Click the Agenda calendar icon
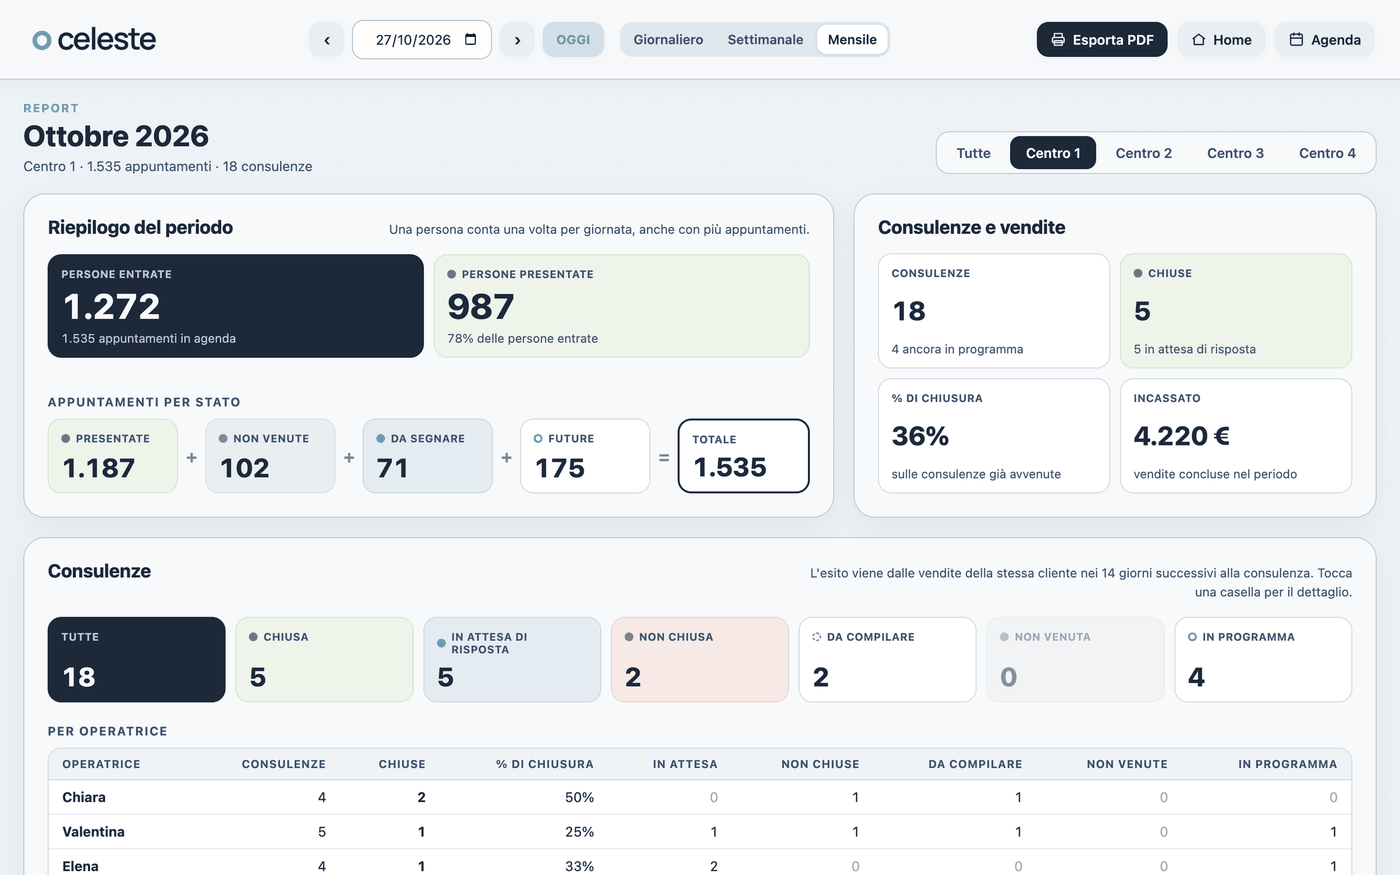Viewport: 1400px width, 875px height. pos(1296,40)
